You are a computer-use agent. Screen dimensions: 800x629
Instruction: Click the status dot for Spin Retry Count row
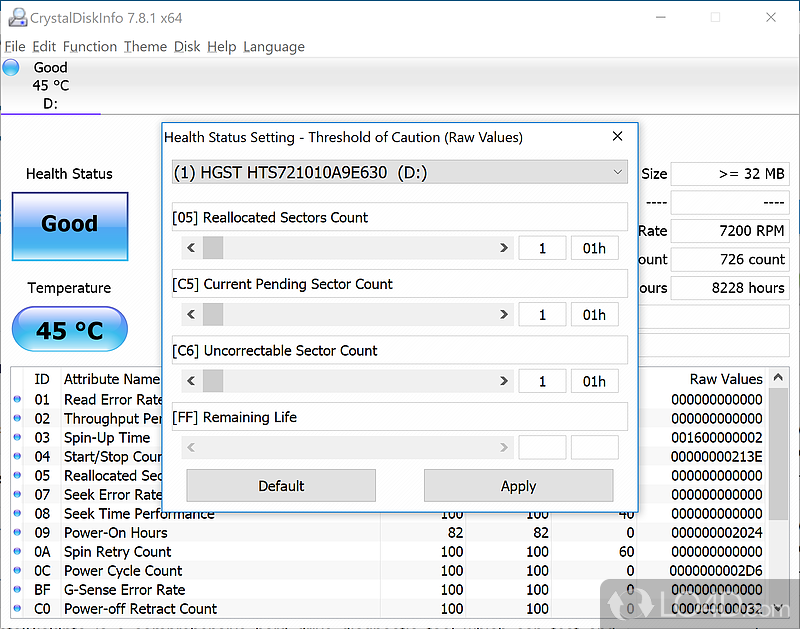point(17,551)
